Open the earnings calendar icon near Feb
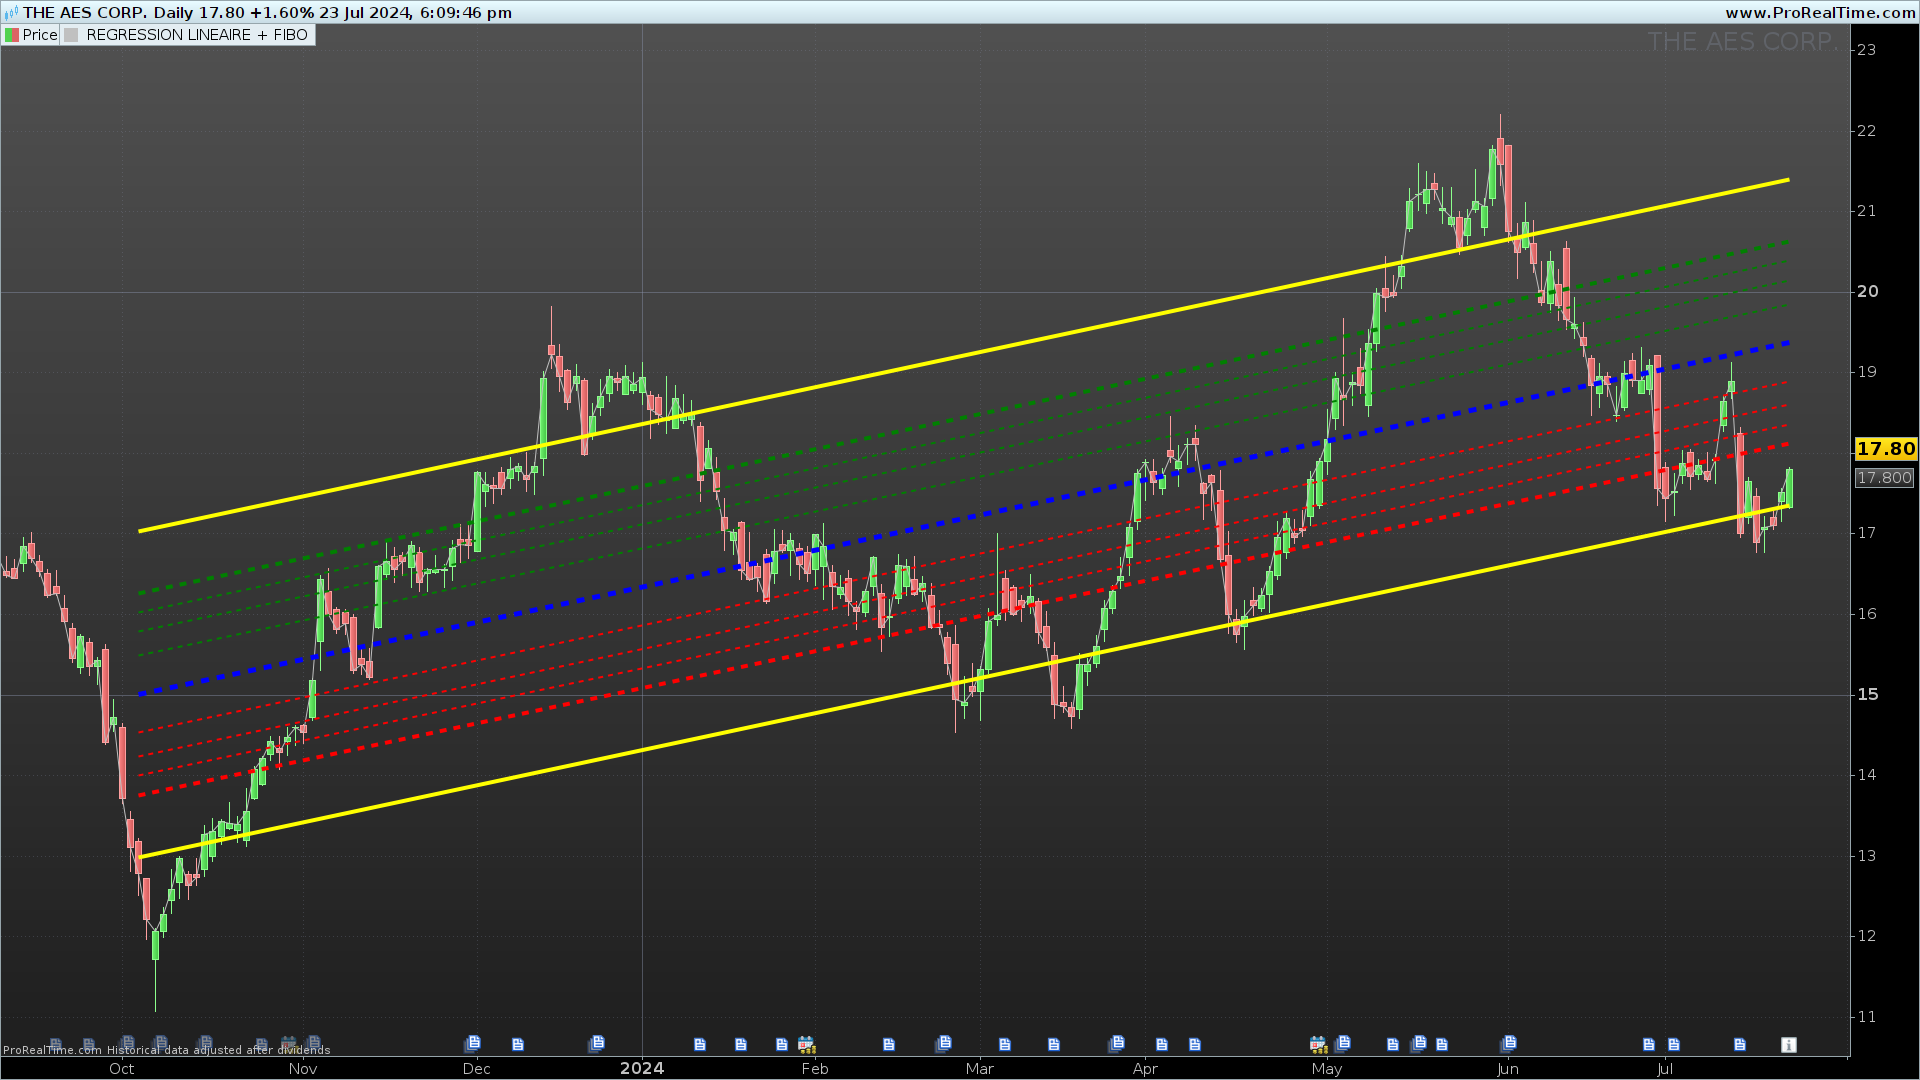 pyautogui.click(x=806, y=1045)
